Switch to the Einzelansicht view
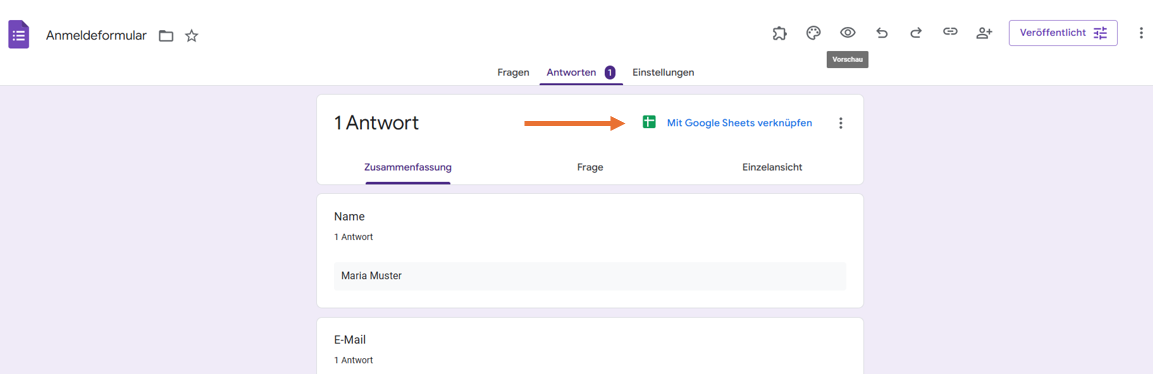1153x374 pixels. coord(772,168)
